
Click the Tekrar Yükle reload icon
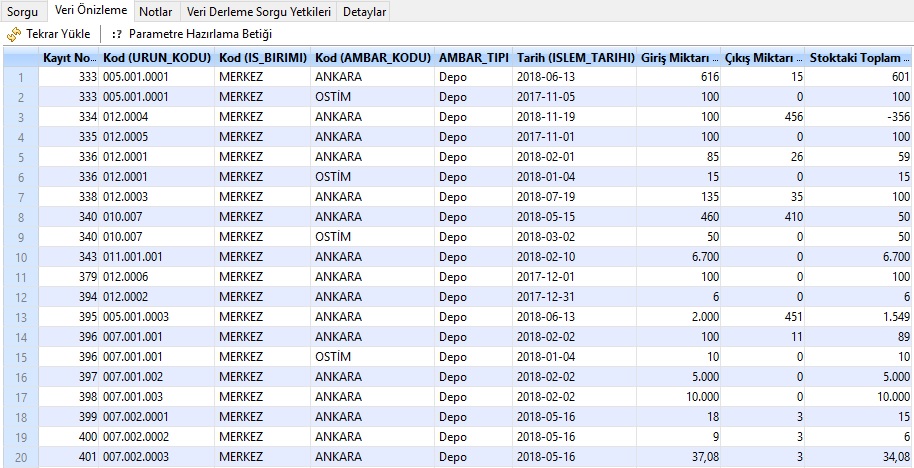(x=13, y=34)
